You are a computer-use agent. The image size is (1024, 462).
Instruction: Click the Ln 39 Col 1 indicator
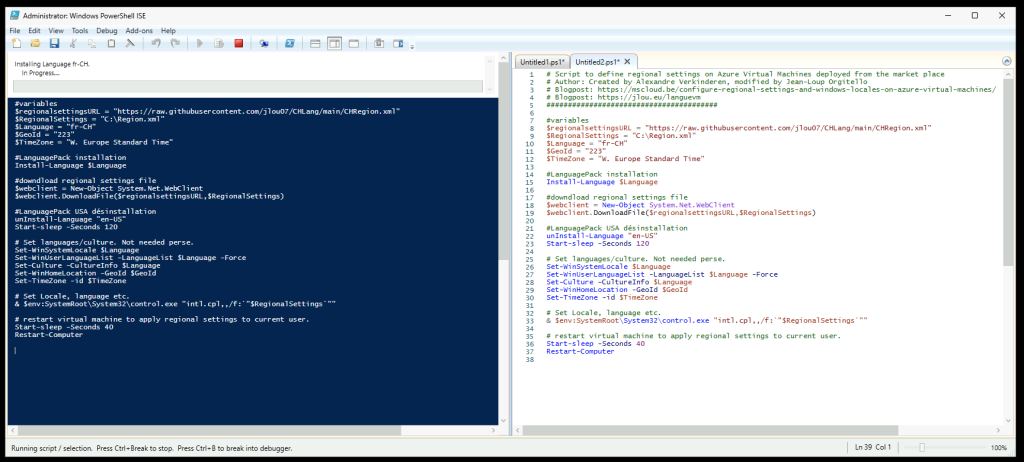pyautogui.click(x=873, y=448)
